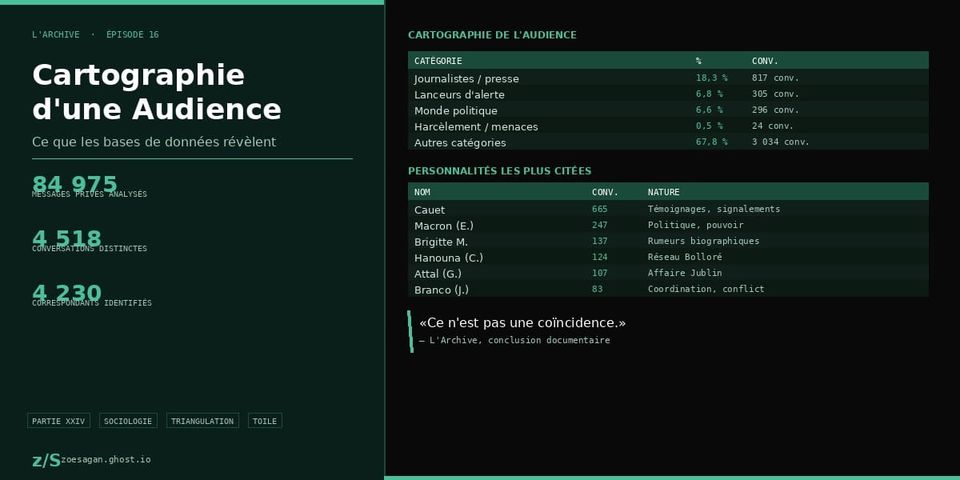
Task: Select the SOCIOLOGIE tag
Action: click(x=128, y=421)
